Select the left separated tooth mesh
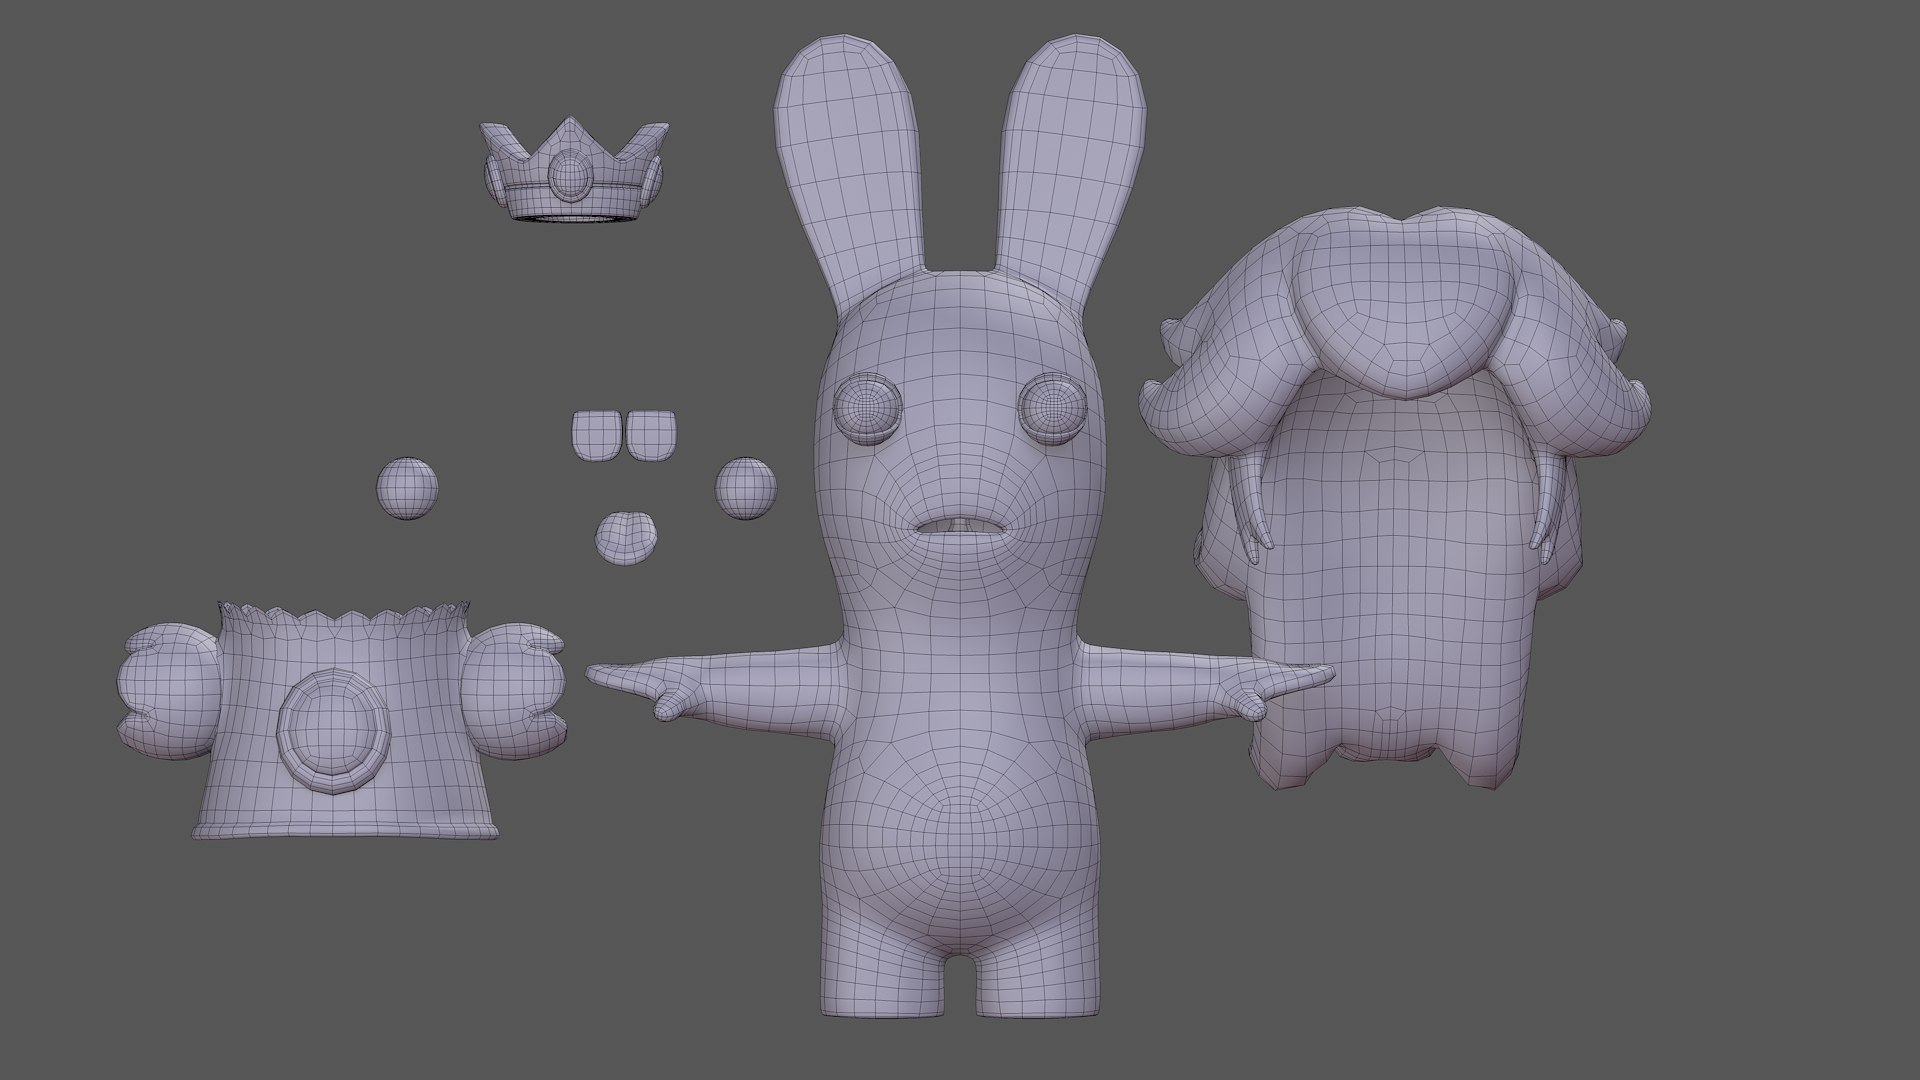The height and width of the screenshot is (1080, 1920). 595,434
